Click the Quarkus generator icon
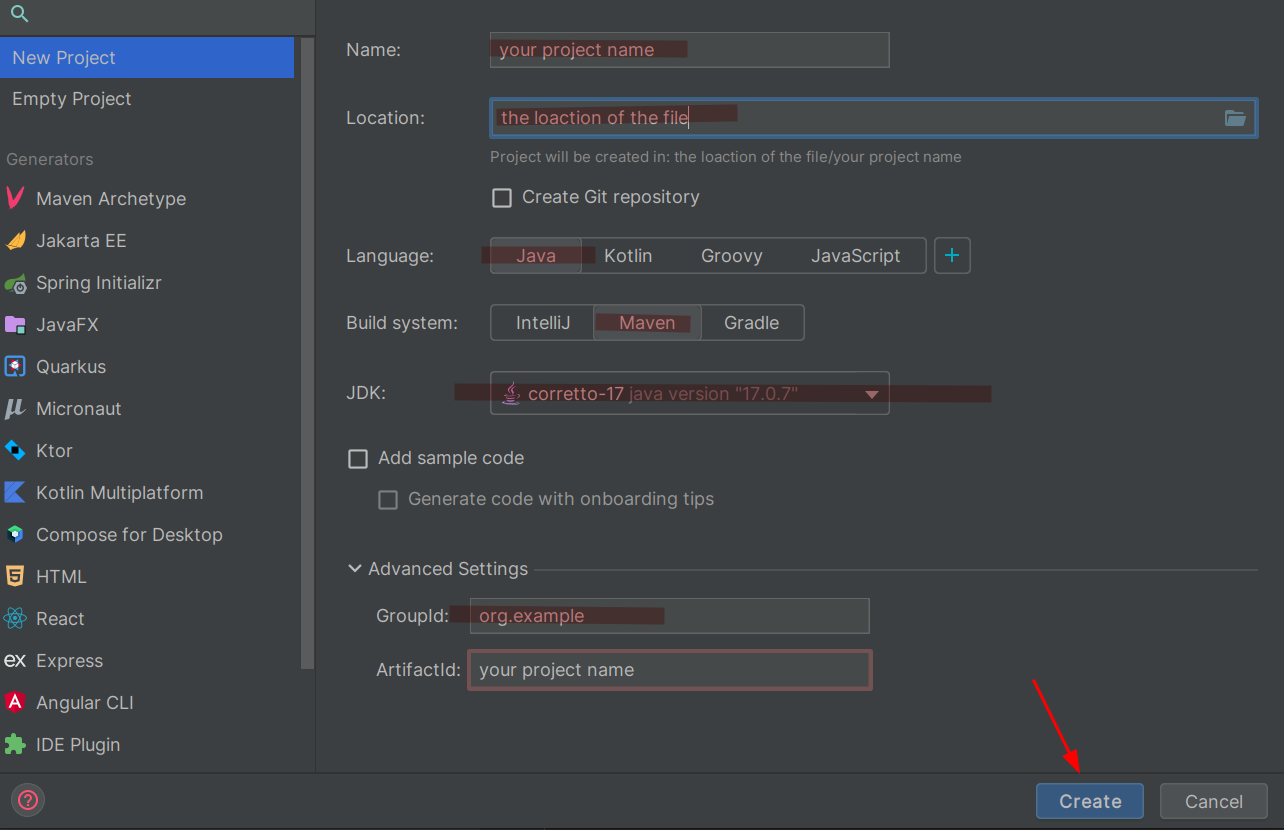The width and height of the screenshot is (1284, 830). 15,367
